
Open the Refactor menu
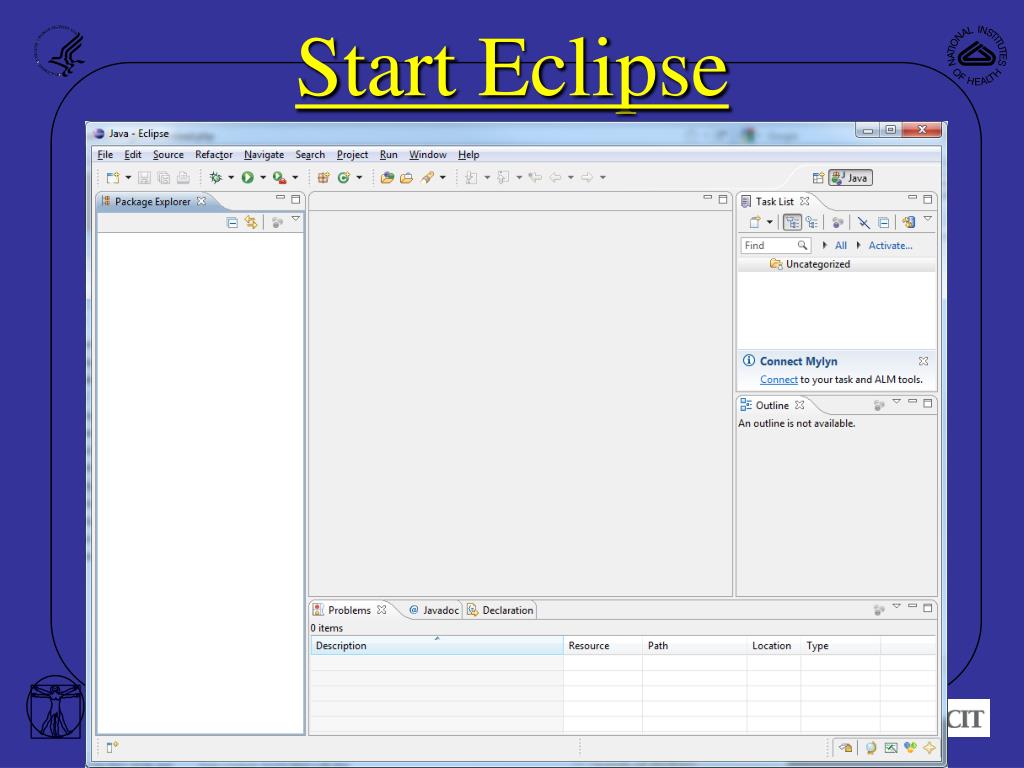(x=214, y=155)
